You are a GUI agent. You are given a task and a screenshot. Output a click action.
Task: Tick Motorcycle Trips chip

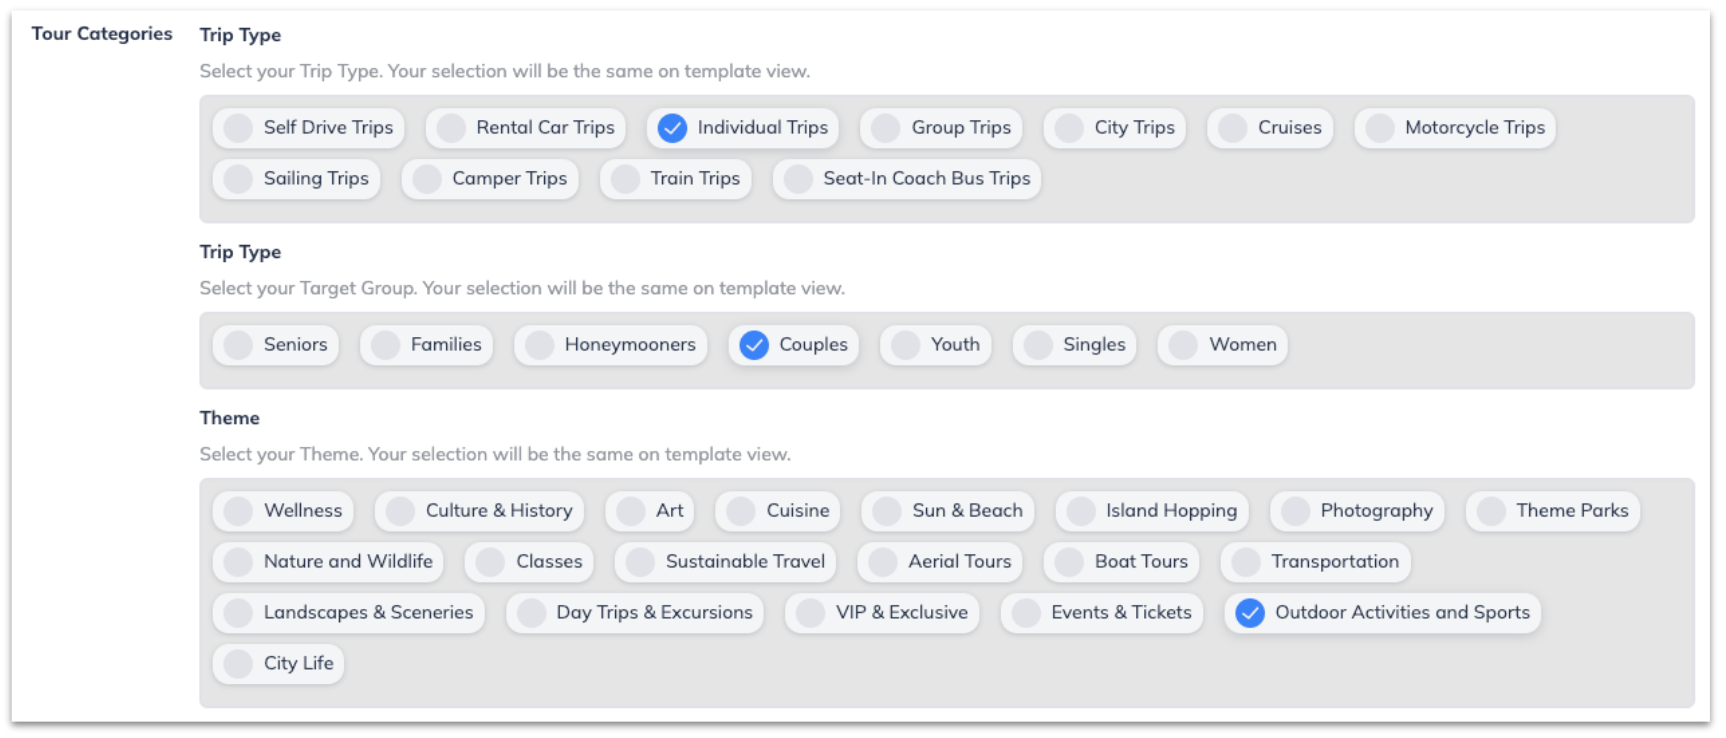point(1455,128)
